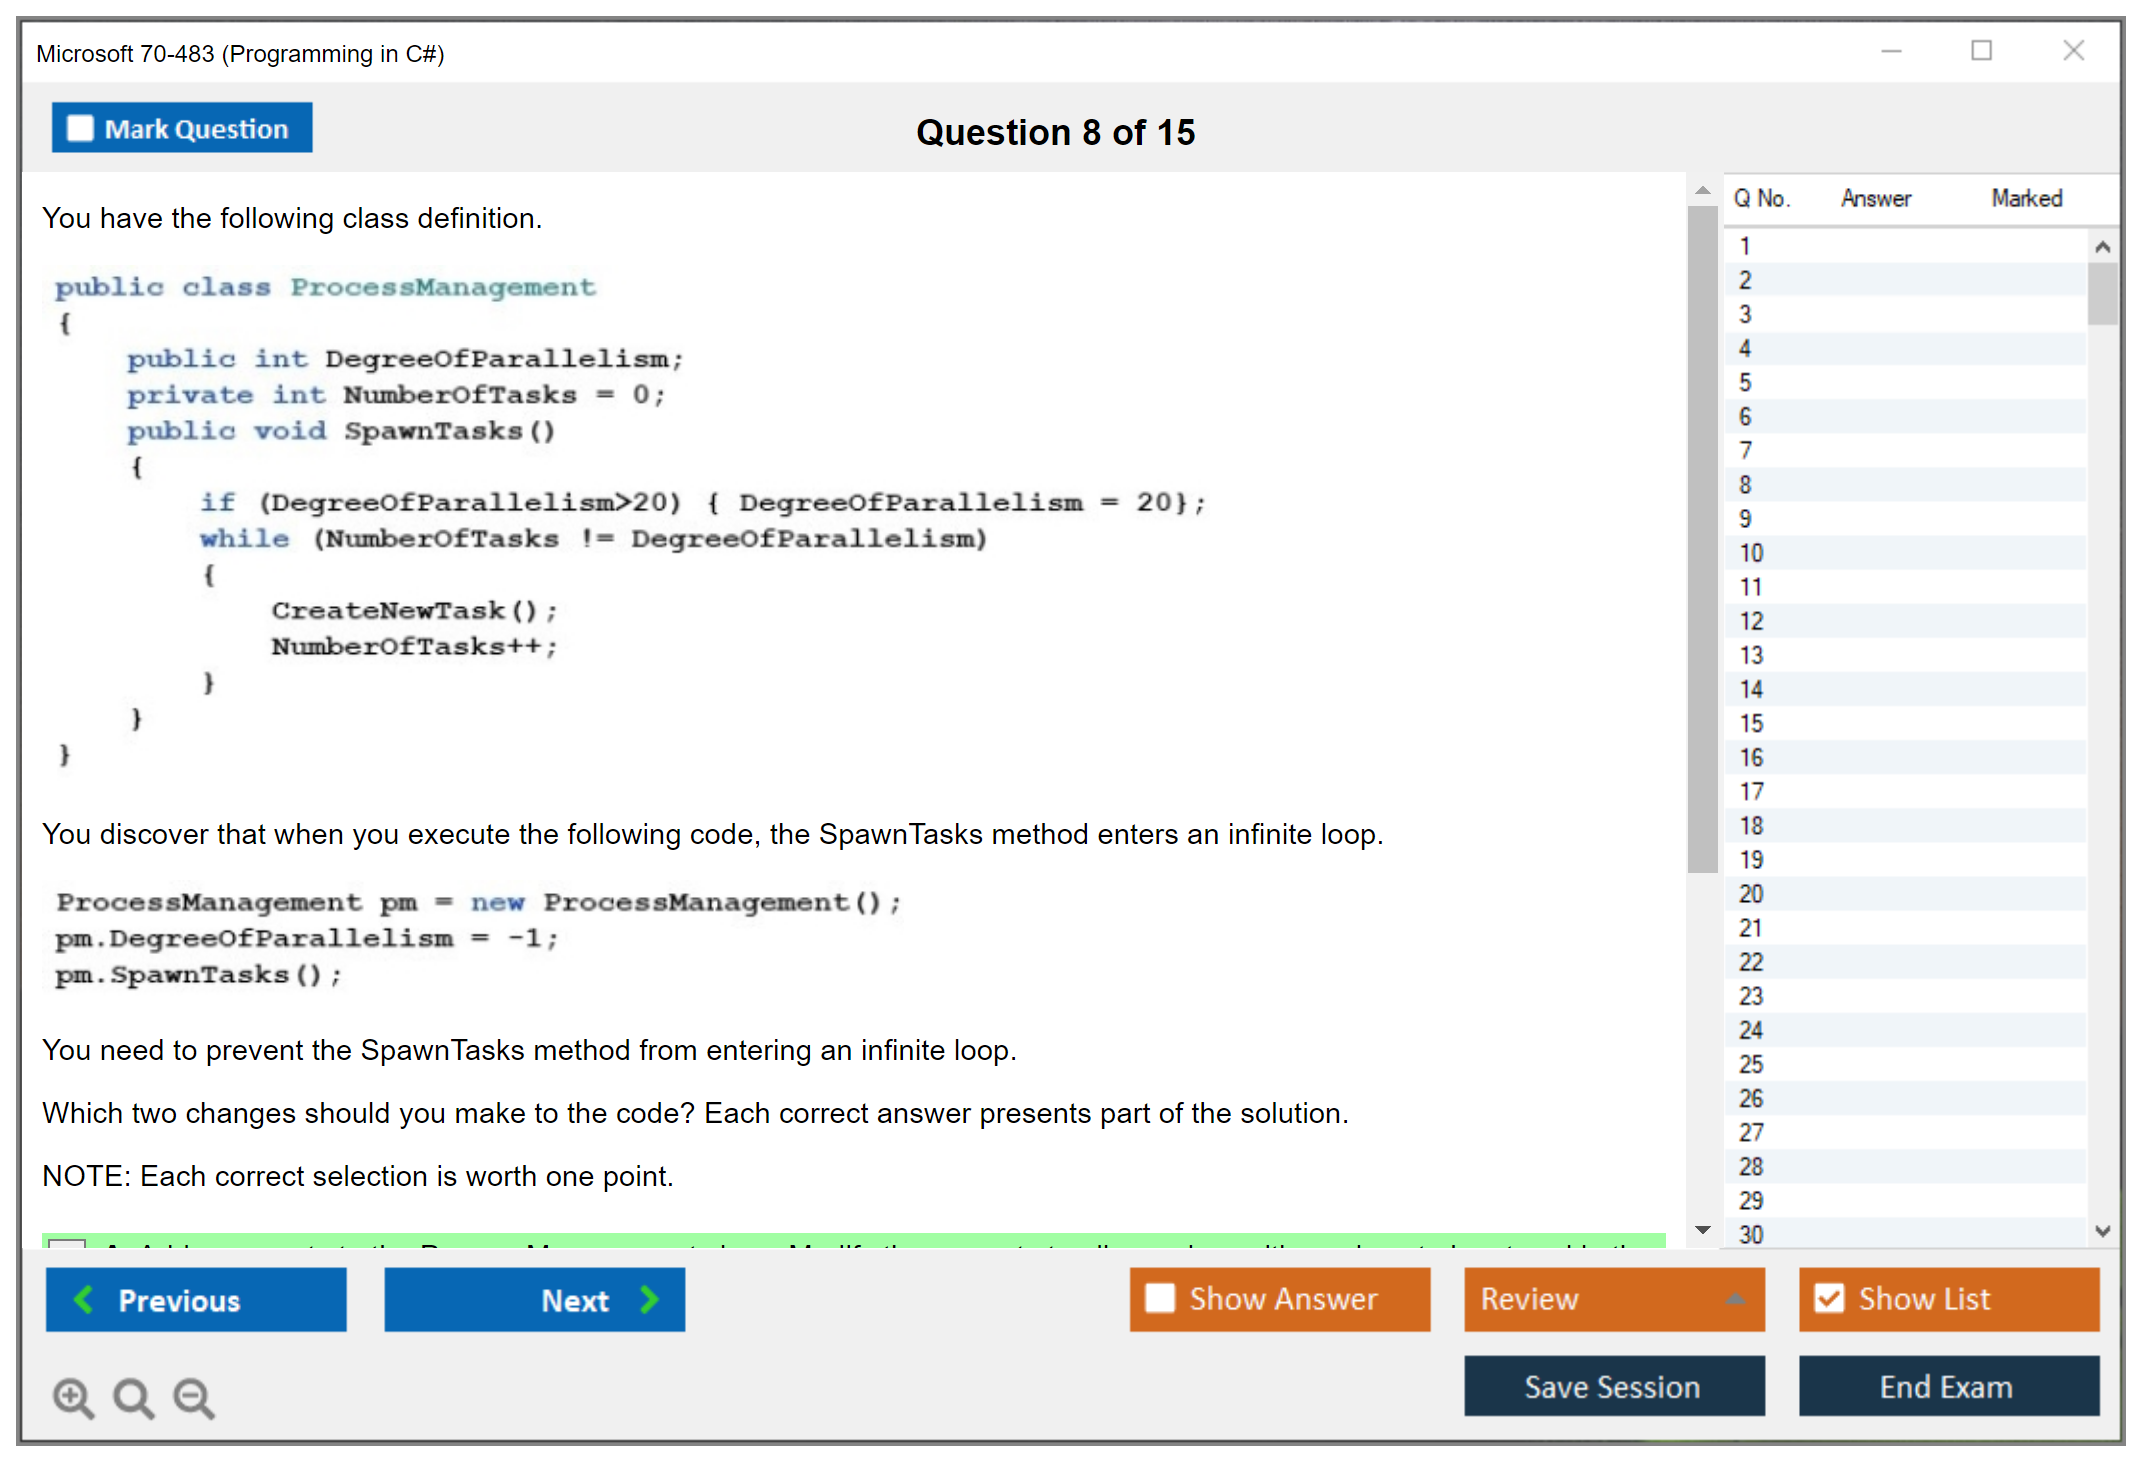Click the green left arrow on Previous

(84, 1300)
